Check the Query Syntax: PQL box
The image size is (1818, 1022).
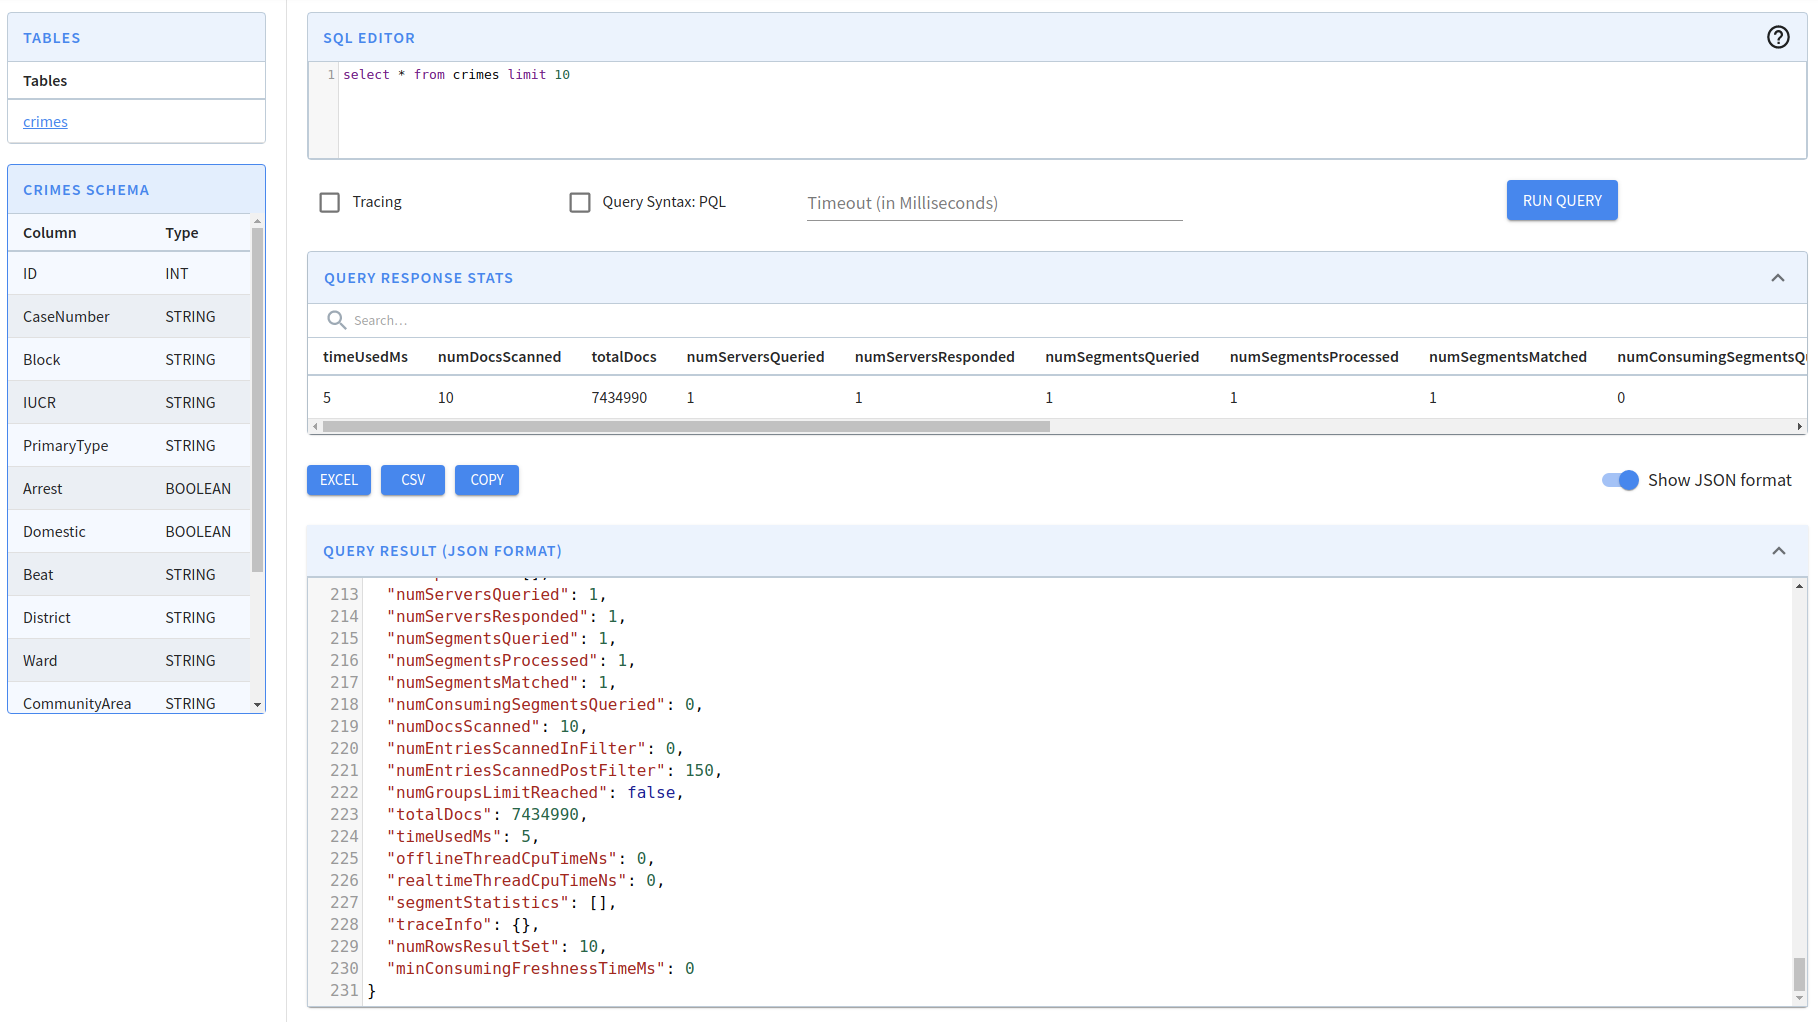[x=580, y=202]
